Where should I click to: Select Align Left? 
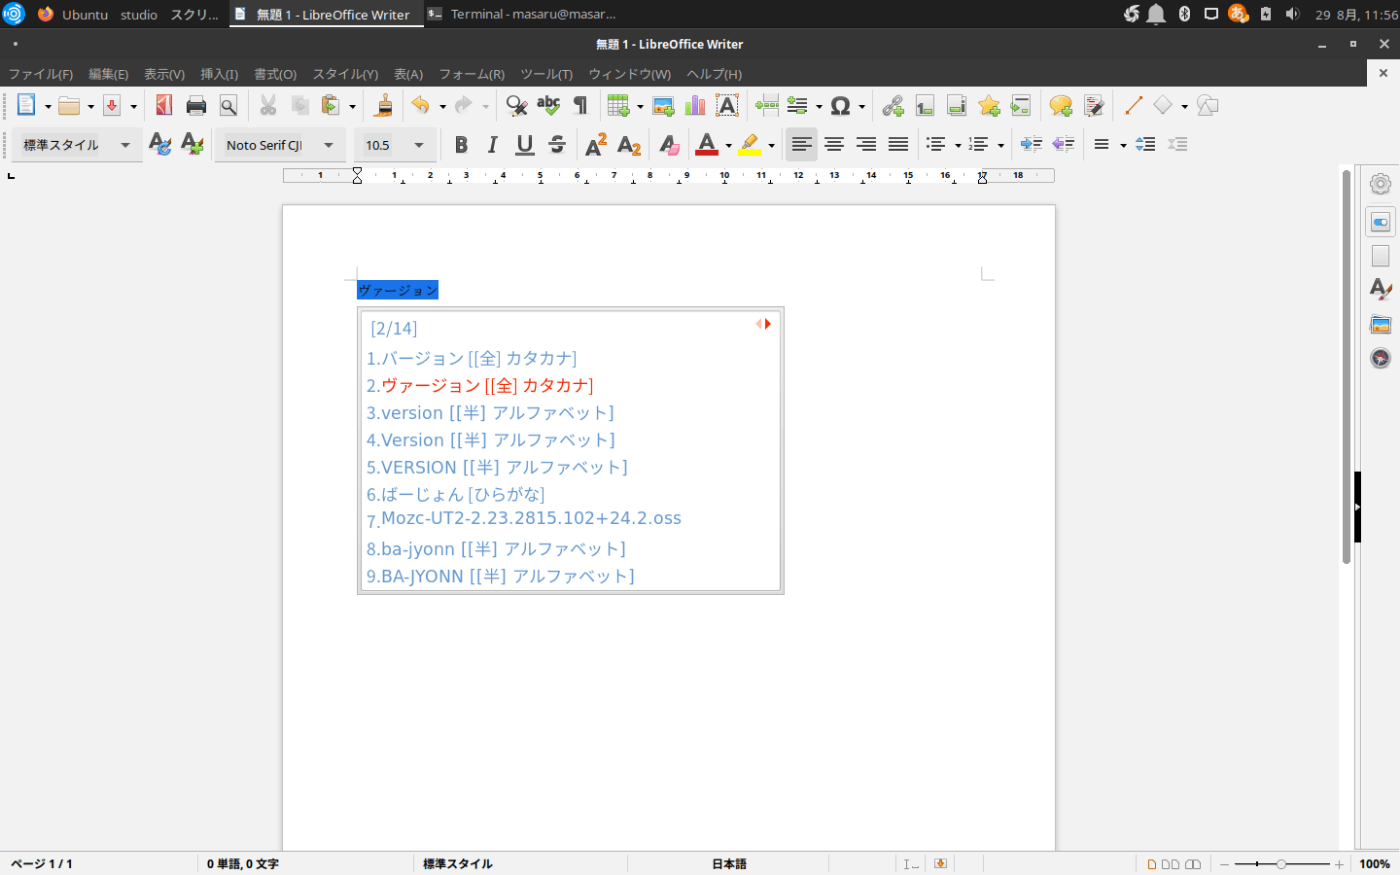point(801,144)
